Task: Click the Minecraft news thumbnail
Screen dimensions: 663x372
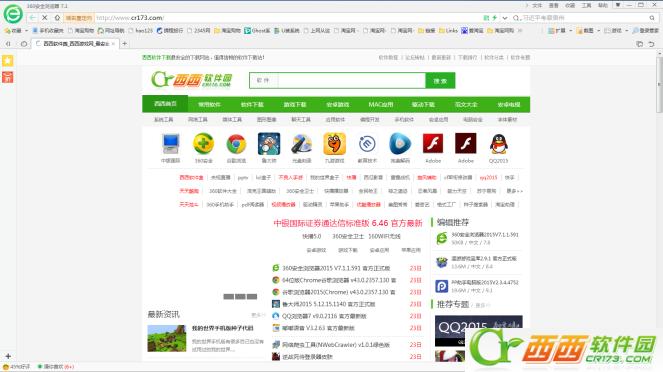Action: point(167,338)
